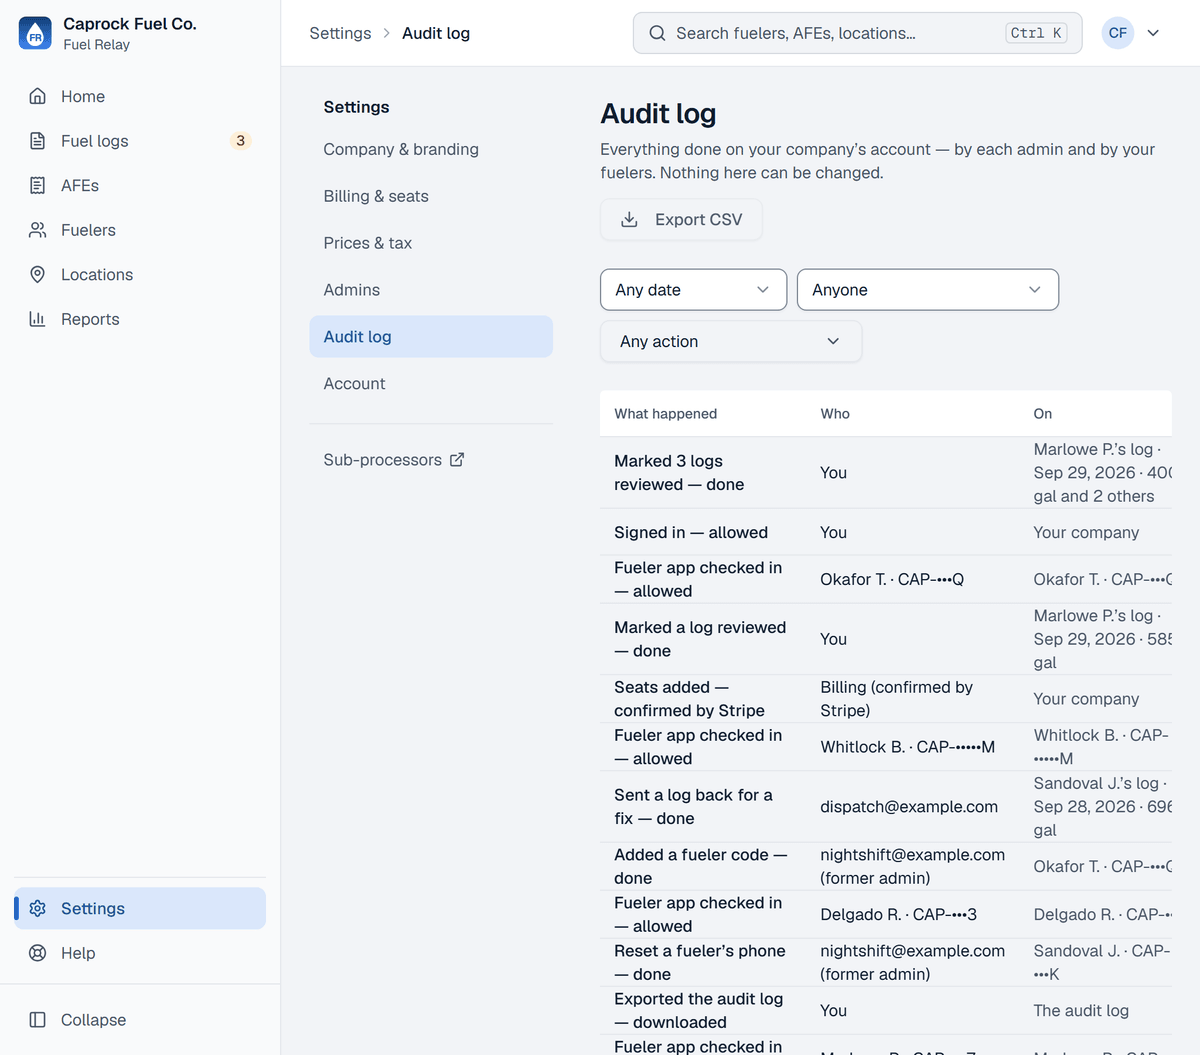This screenshot has width=1200, height=1055.
Task: Click 'Billing (confirmed by Stripe)' cell
Action: [896, 699]
